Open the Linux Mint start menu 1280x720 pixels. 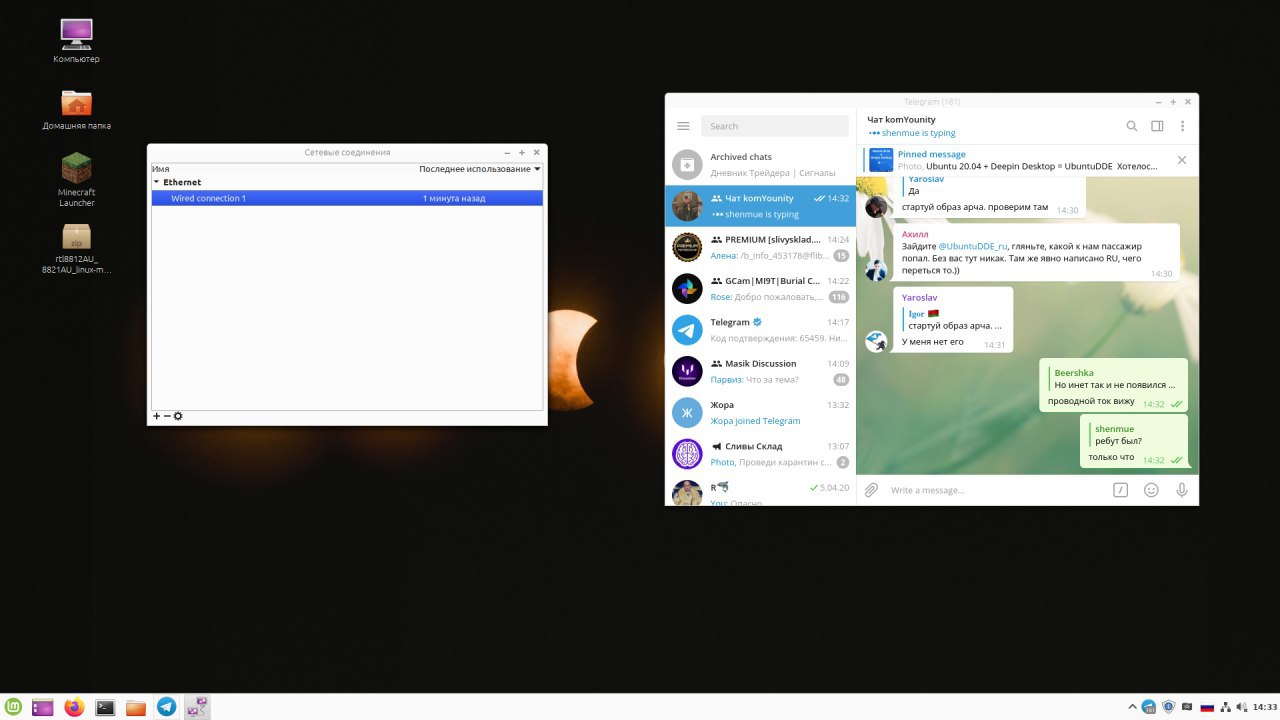tap(13, 707)
